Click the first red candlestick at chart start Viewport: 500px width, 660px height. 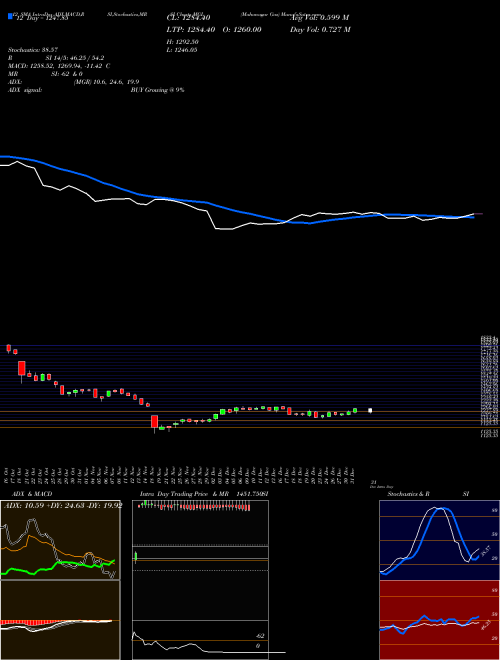(x=8, y=348)
